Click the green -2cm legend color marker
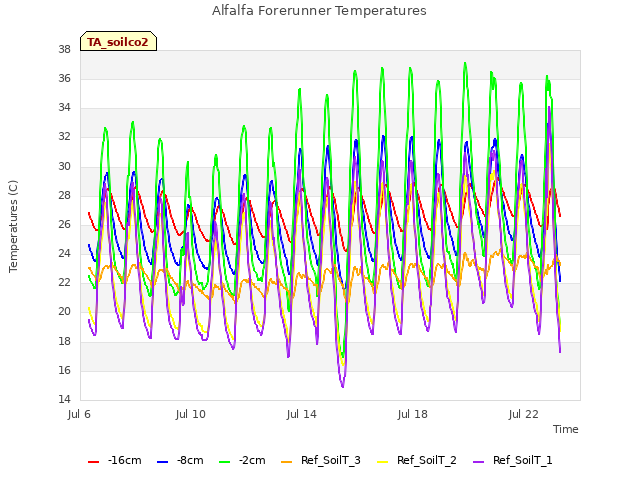 coord(224,462)
